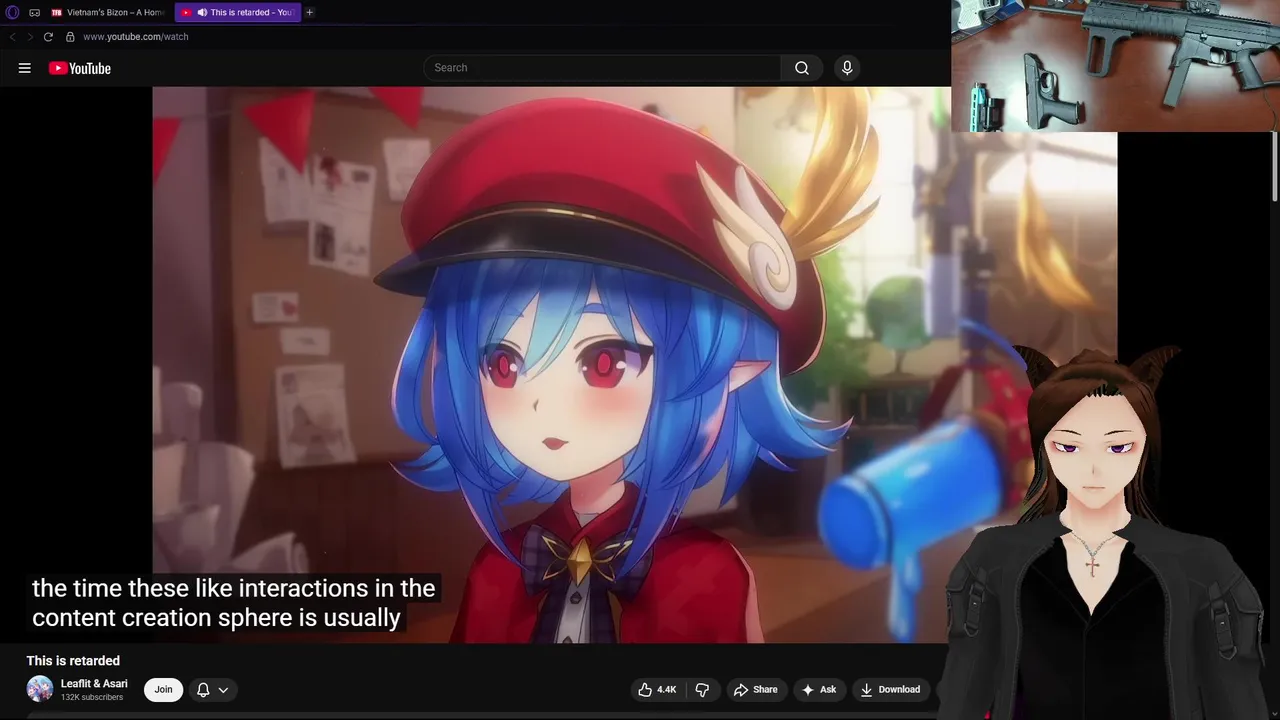Submit search with magnifying glass button

pos(802,68)
